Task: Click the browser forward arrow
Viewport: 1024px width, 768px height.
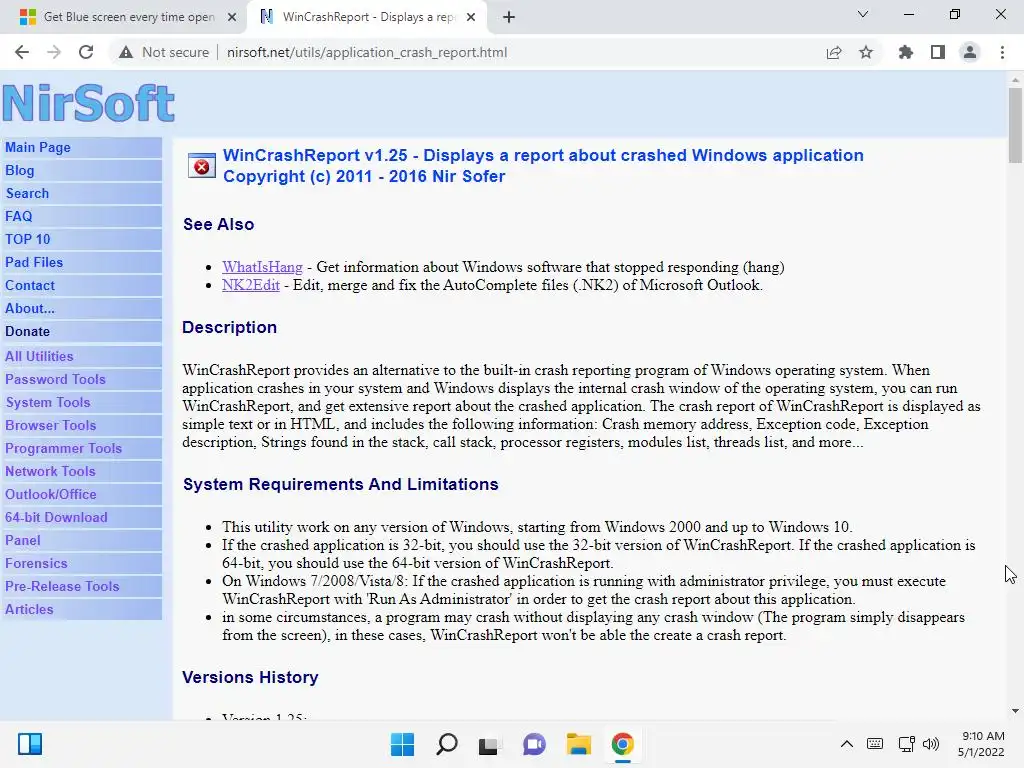Action: [x=54, y=52]
